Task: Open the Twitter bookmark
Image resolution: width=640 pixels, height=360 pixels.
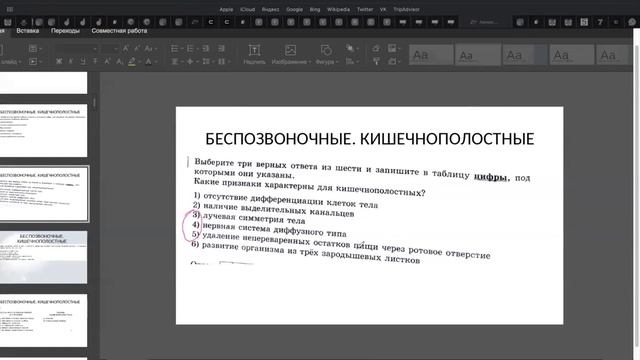Action: point(365,9)
